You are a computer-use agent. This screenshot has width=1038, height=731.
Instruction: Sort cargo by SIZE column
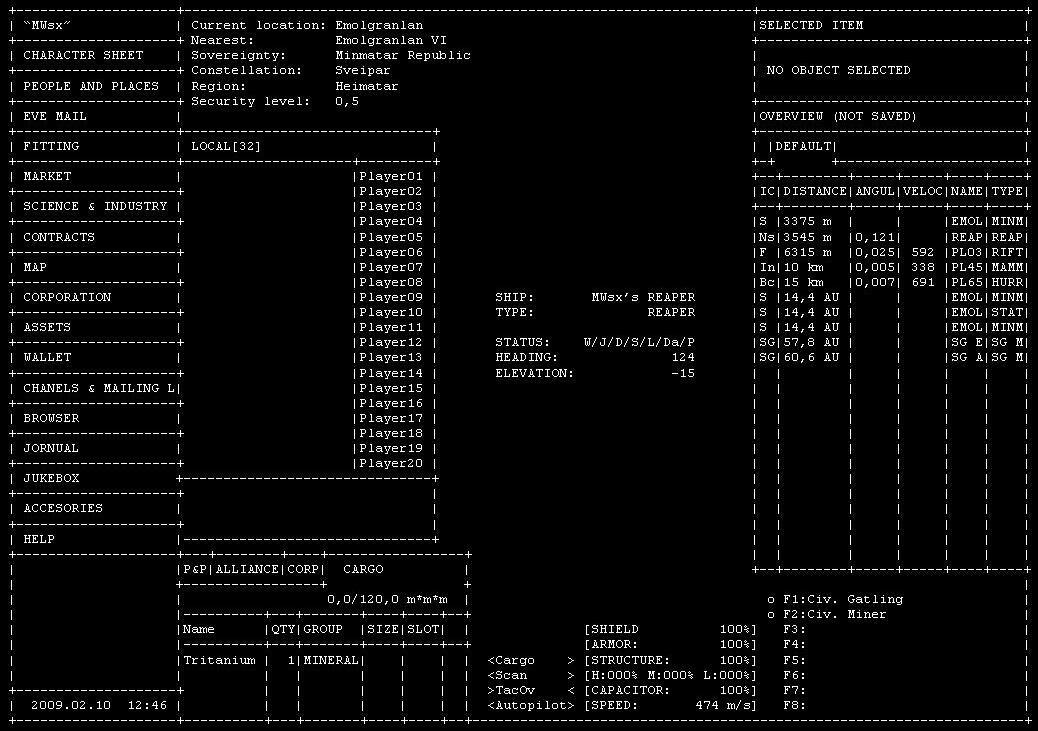click(383, 629)
